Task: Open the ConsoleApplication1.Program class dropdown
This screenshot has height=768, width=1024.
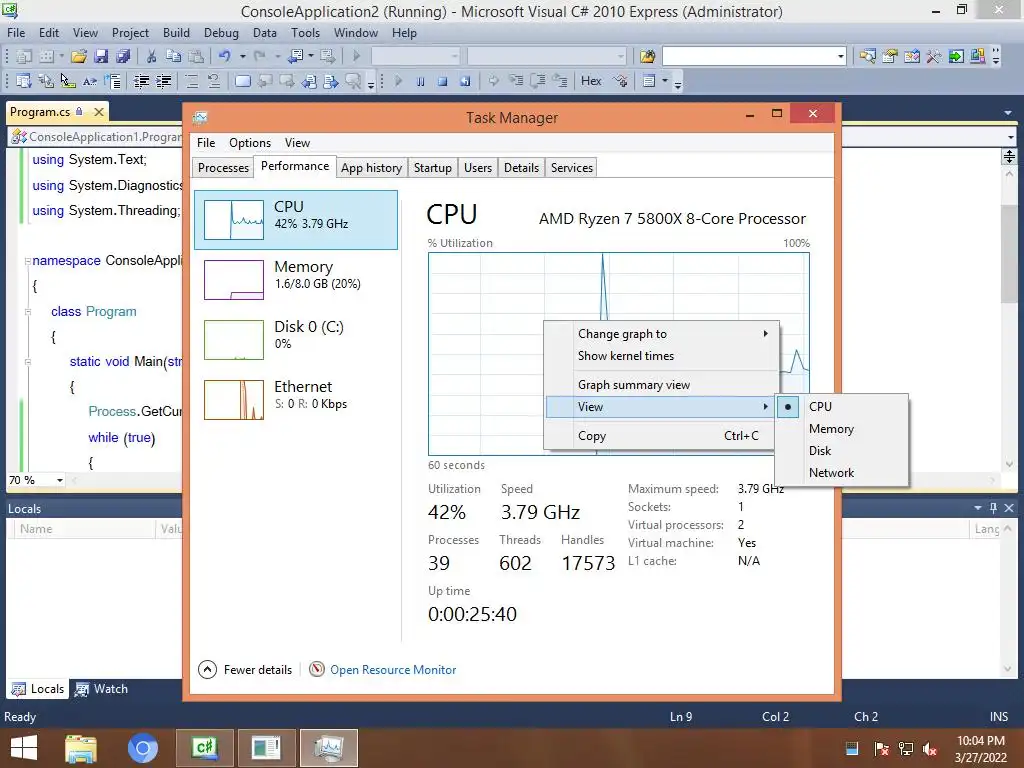Action: [97, 136]
